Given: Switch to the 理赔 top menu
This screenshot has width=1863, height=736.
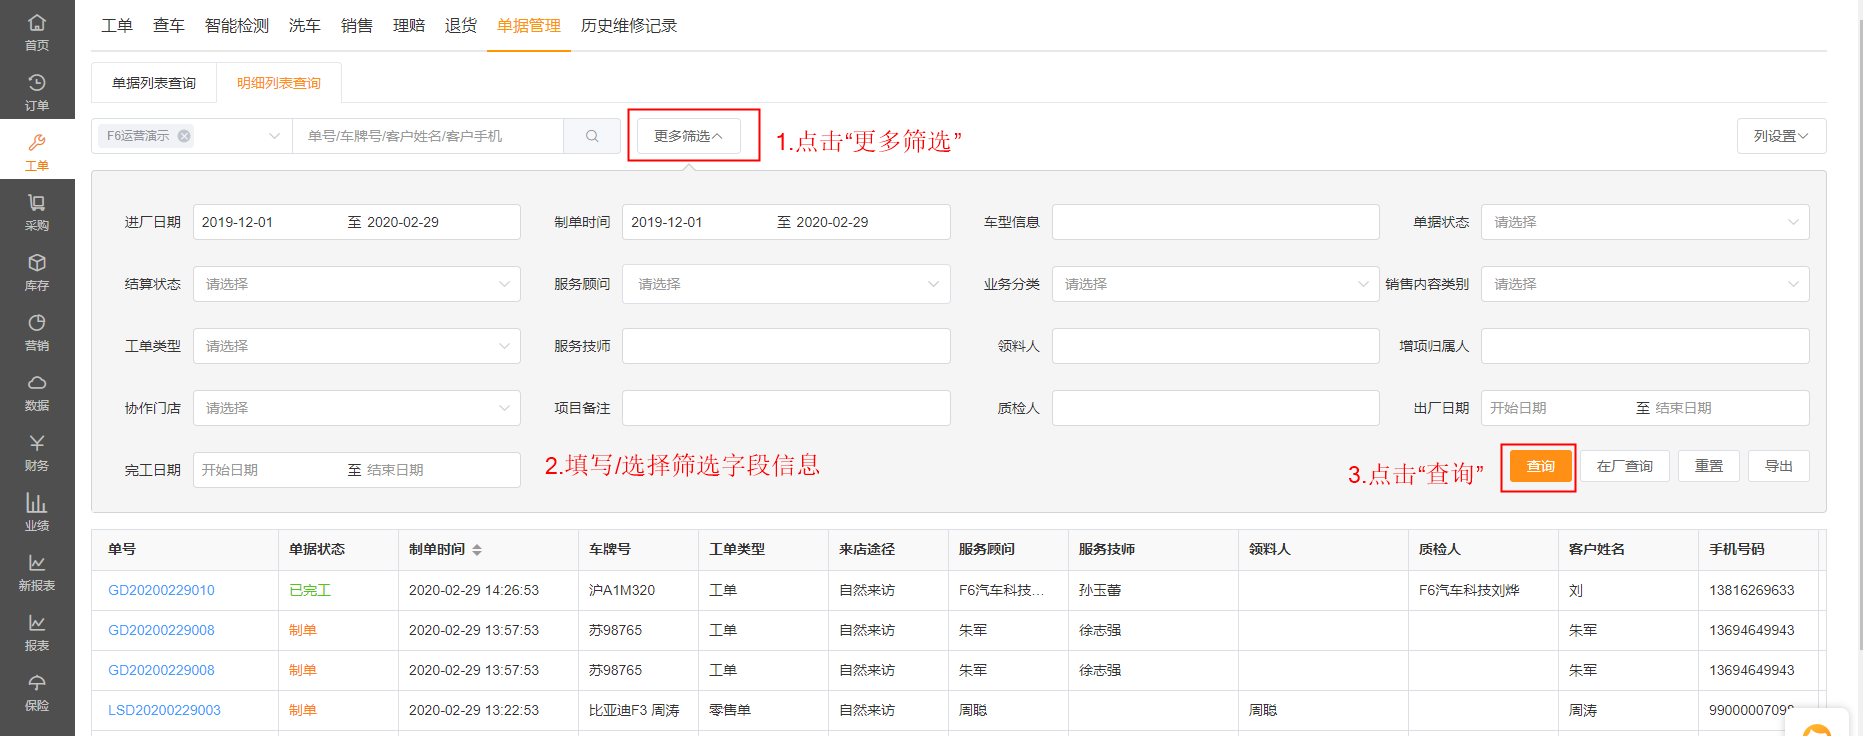Looking at the screenshot, I should (x=409, y=26).
